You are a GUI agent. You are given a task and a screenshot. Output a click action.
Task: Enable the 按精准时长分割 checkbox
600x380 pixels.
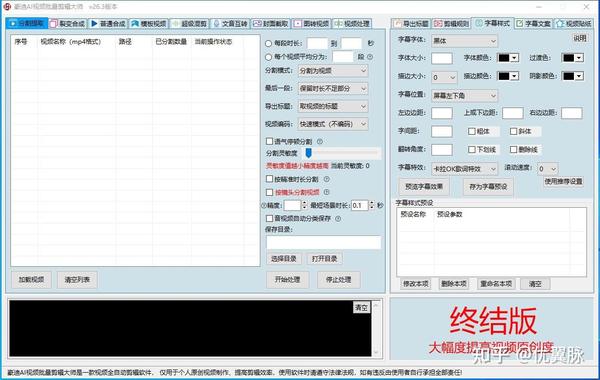pos(269,179)
